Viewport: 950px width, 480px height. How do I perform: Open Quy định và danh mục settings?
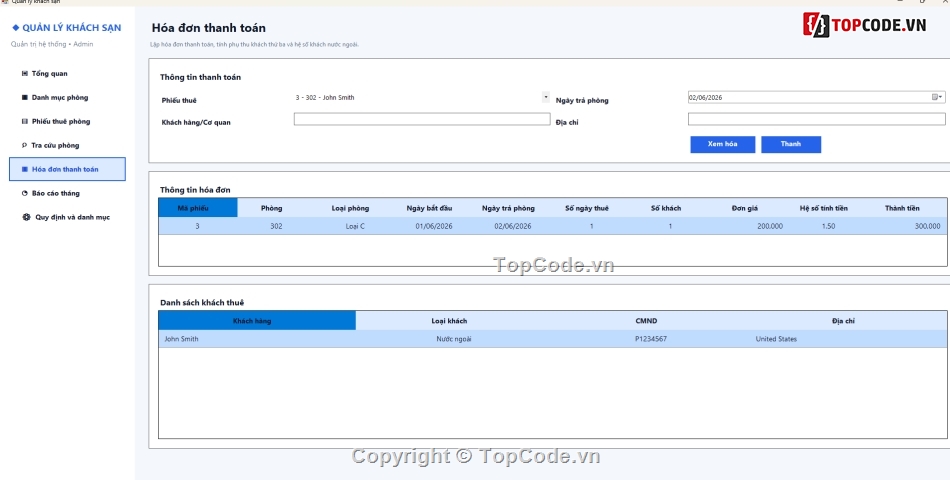67,217
